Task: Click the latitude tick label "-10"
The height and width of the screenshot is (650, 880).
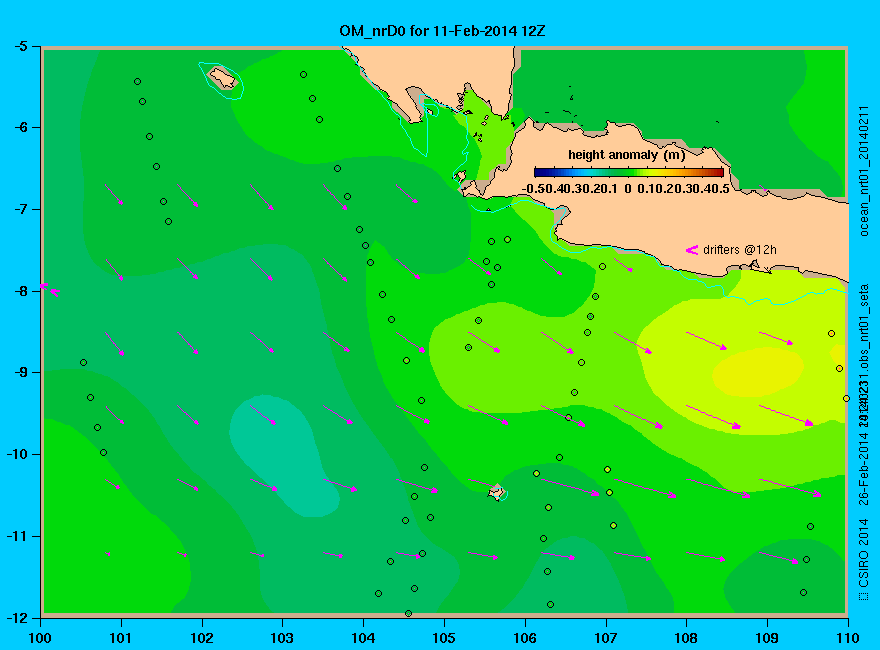Action: tap(16, 454)
